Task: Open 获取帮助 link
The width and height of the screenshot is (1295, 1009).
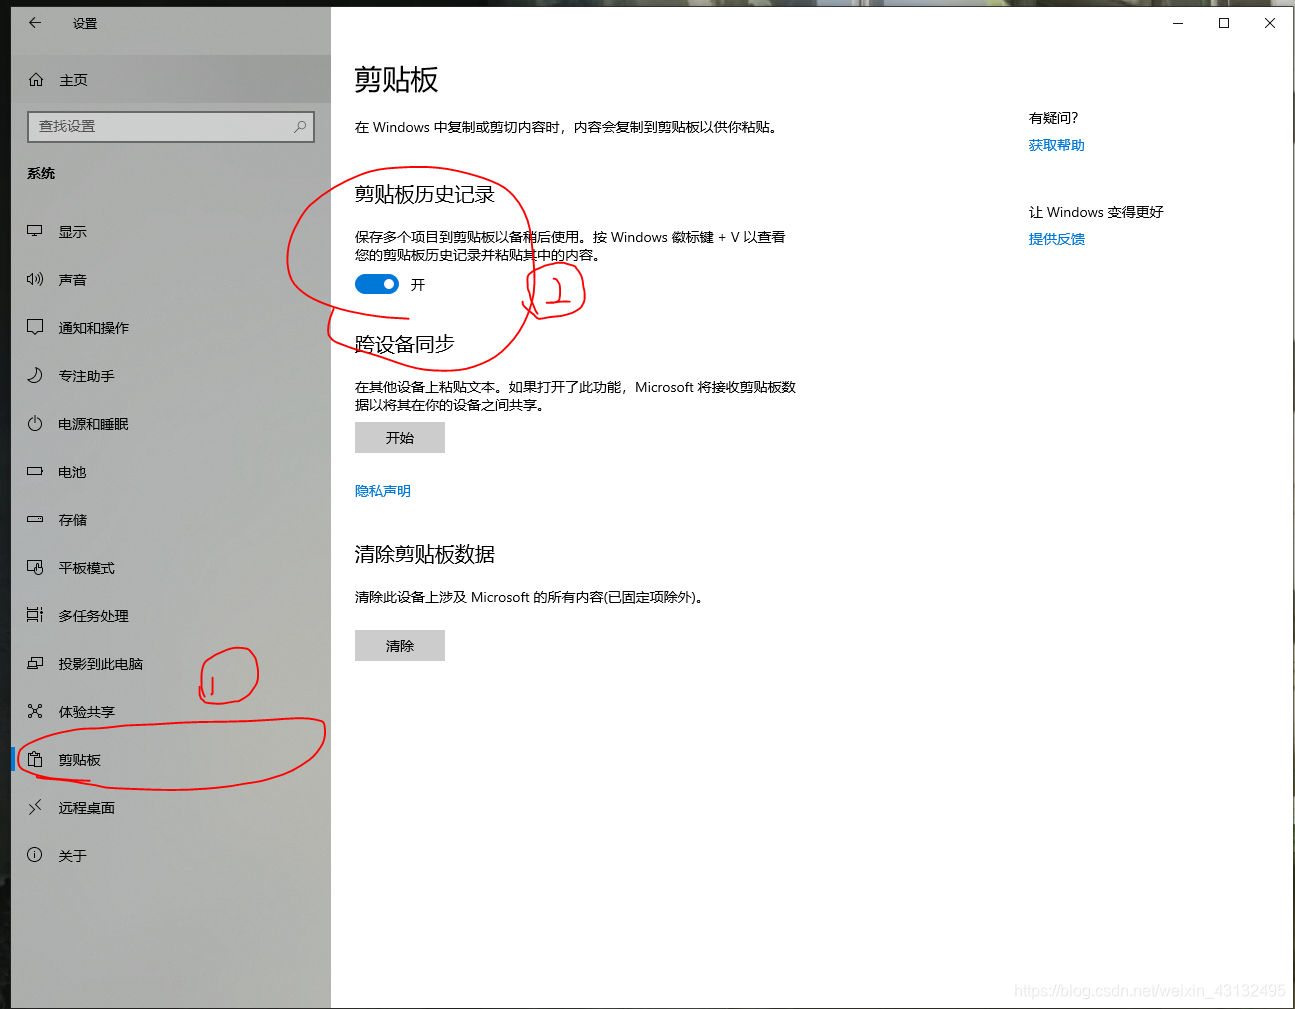Action: click(x=1057, y=145)
